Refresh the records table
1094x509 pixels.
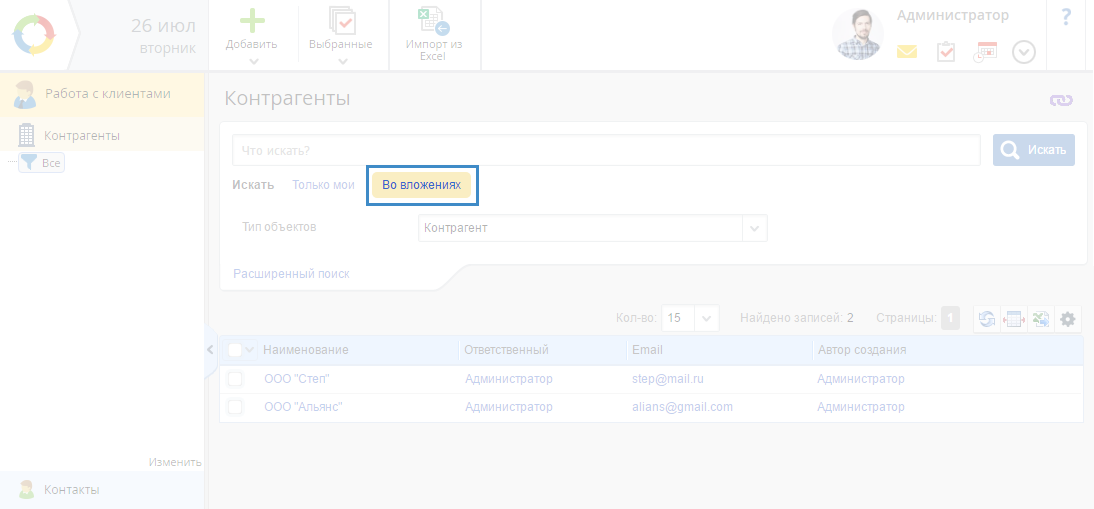pyautogui.click(x=987, y=319)
